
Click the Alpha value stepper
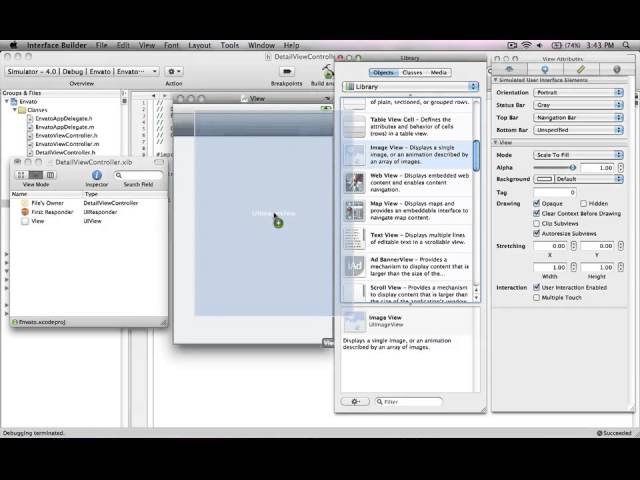[x=620, y=167]
